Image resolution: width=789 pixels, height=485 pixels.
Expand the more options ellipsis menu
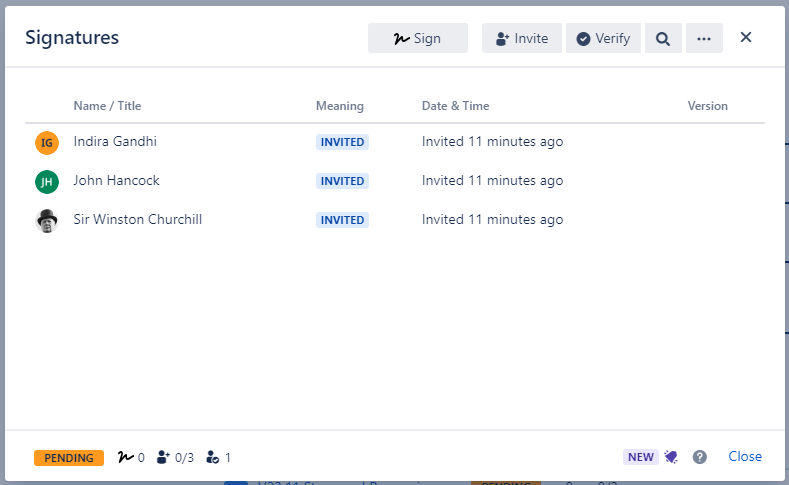[x=704, y=38]
